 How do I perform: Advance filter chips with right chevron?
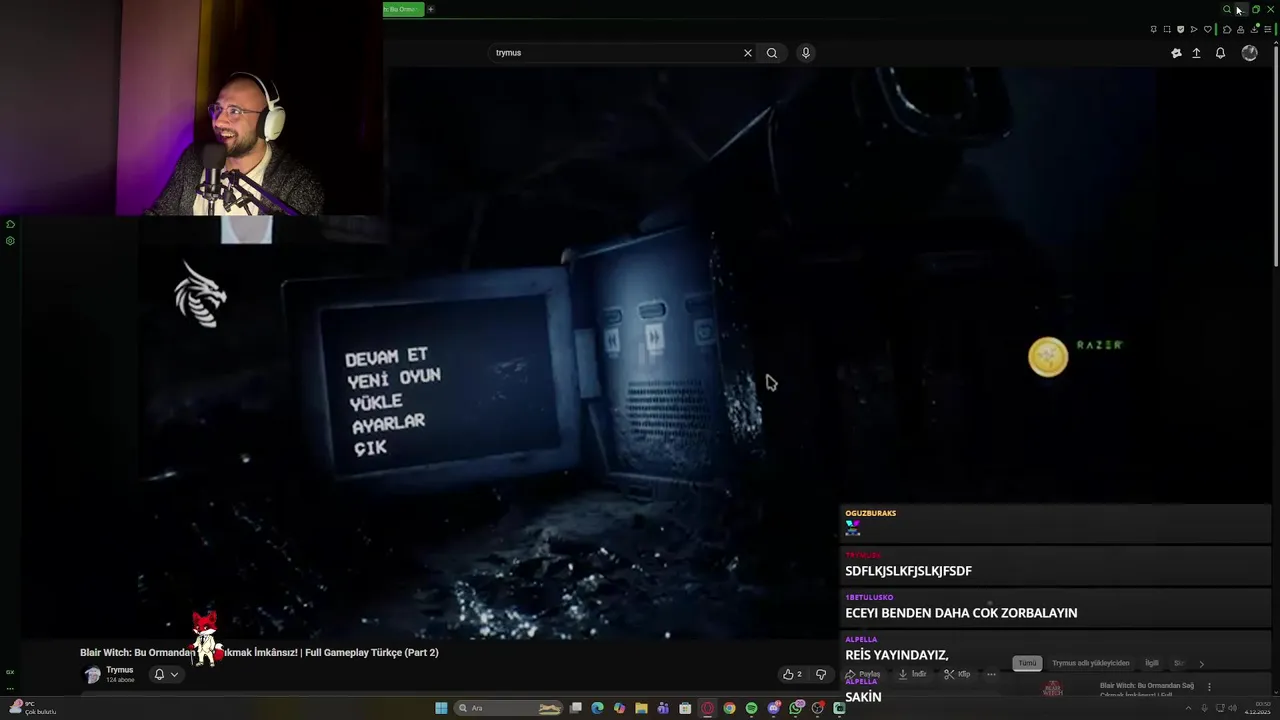[1202, 664]
